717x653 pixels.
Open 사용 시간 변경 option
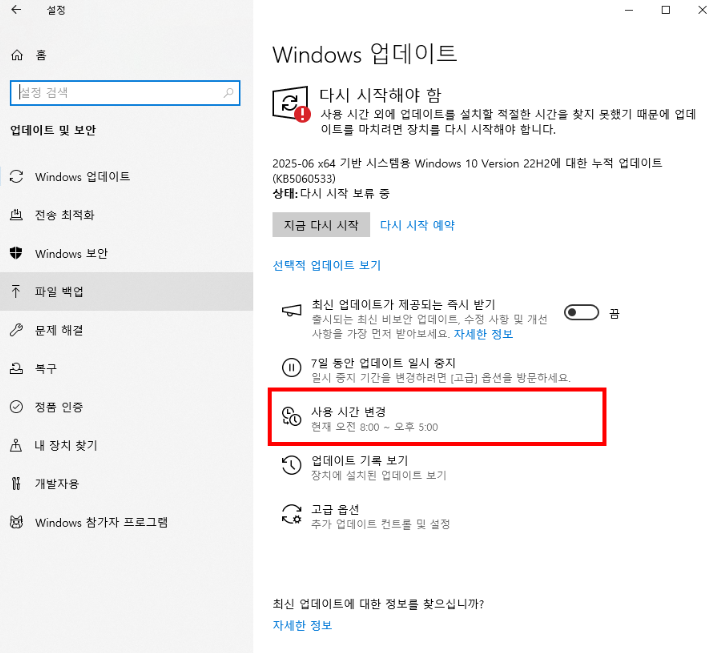tap(437, 417)
